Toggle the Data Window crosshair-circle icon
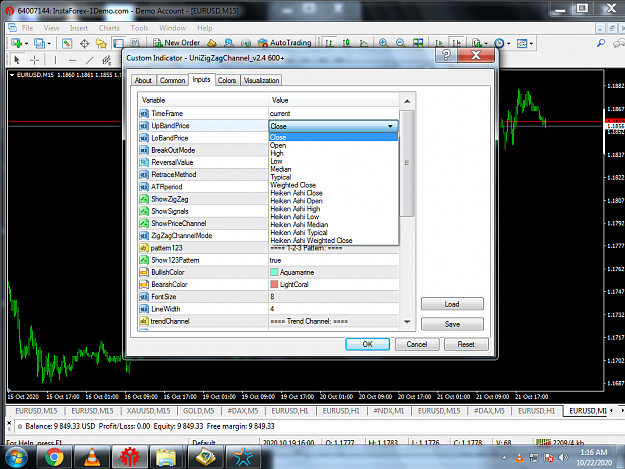Viewport: 625px width, 469px height. [84, 43]
